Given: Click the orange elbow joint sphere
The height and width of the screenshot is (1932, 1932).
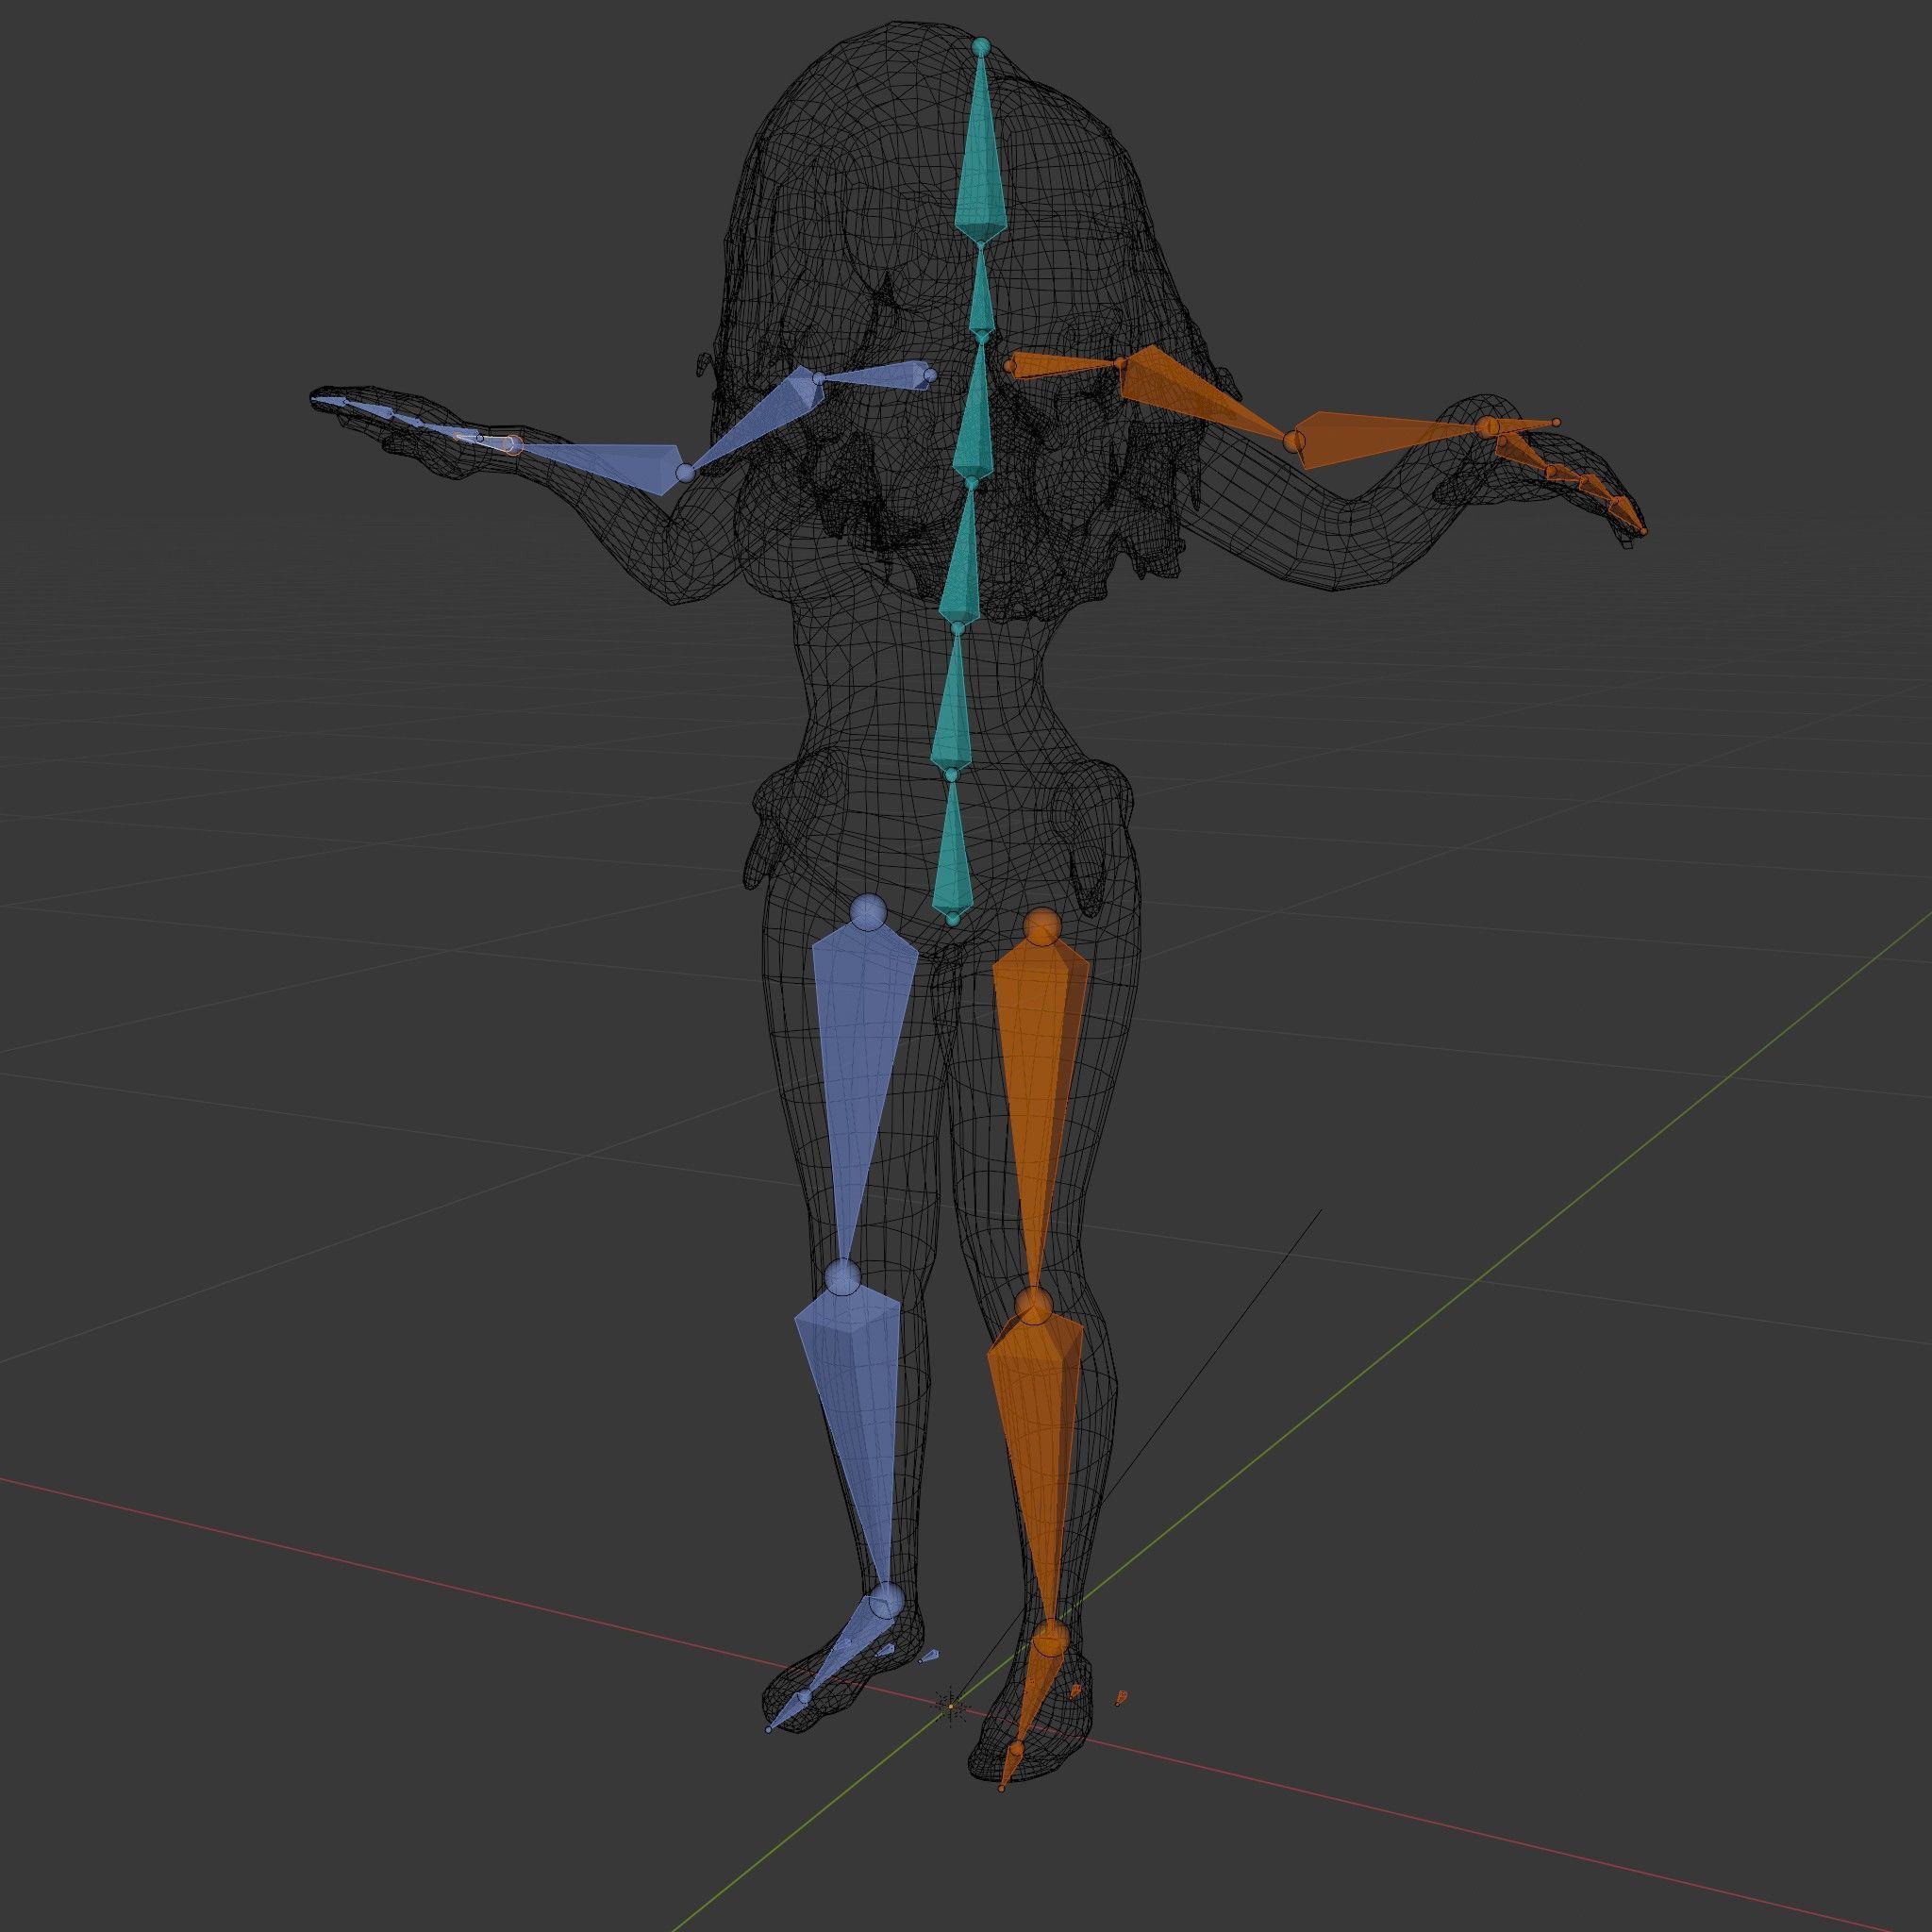Looking at the screenshot, I should pyautogui.click(x=1294, y=440).
